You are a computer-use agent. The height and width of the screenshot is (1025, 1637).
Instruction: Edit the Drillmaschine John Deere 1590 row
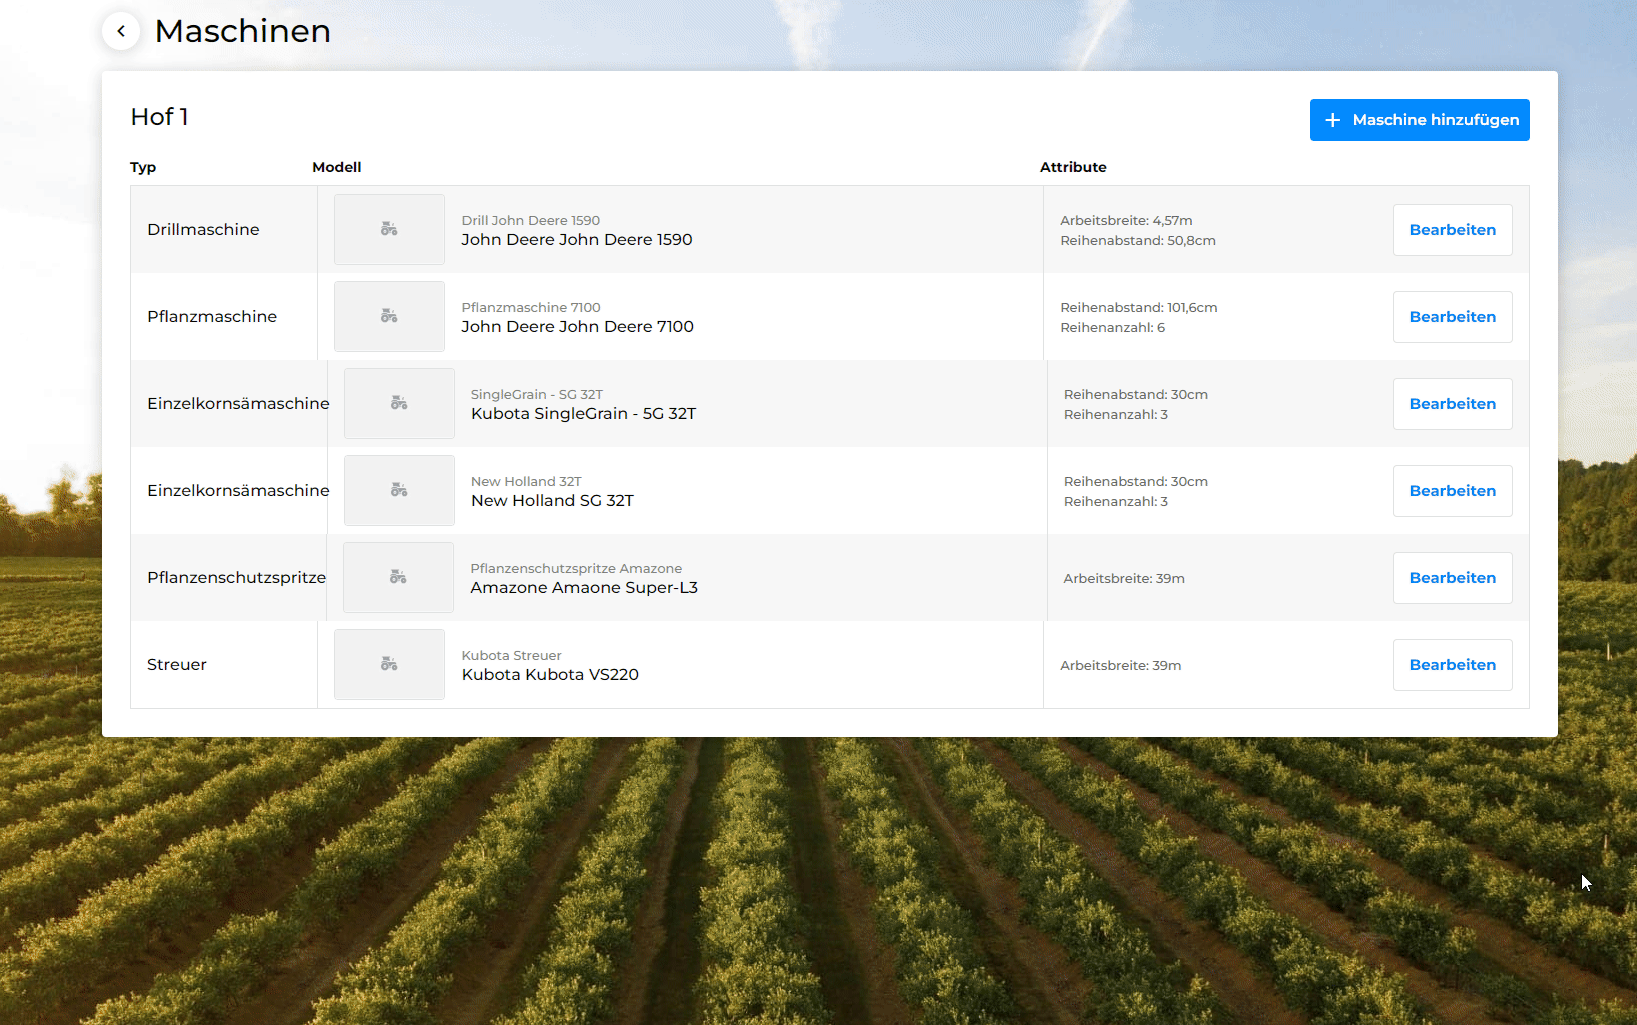coord(1452,230)
